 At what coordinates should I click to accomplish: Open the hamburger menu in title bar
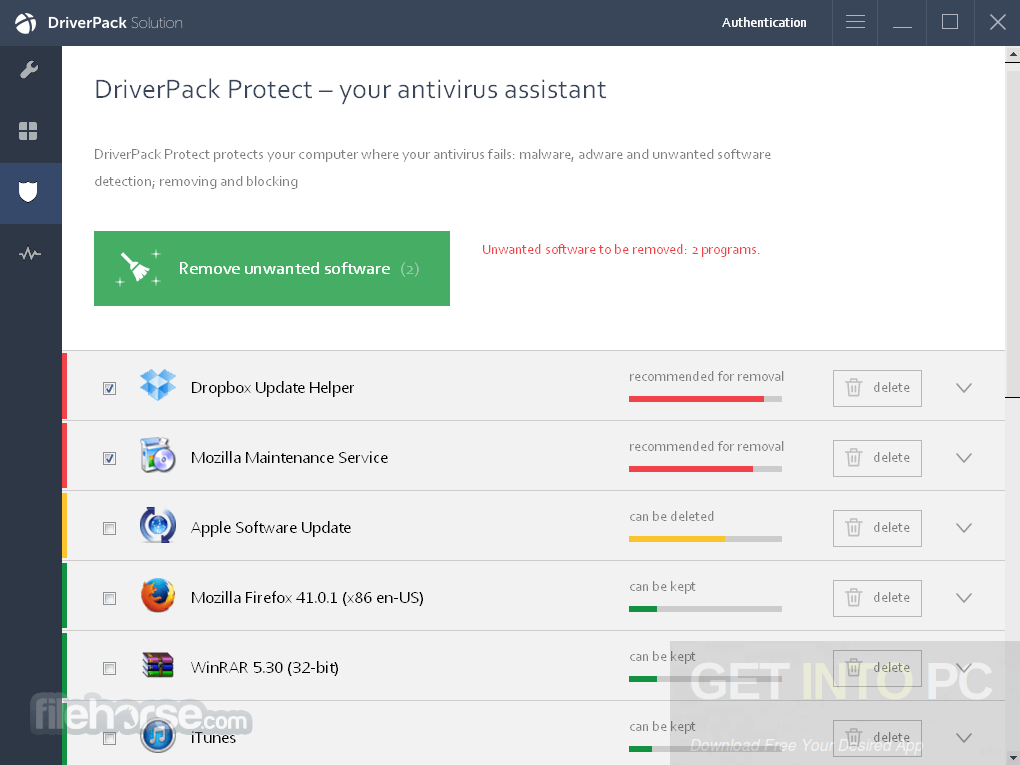coord(855,22)
